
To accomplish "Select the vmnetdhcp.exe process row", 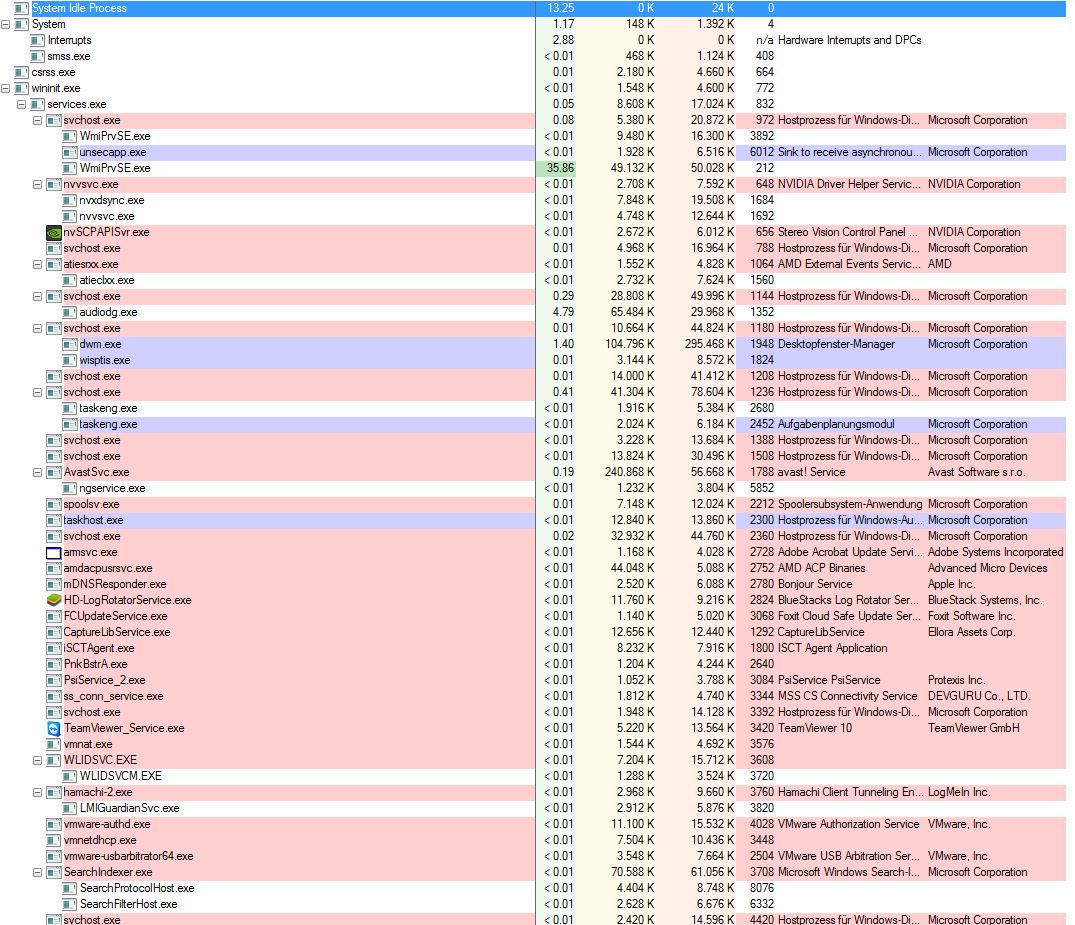I will (x=533, y=840).
